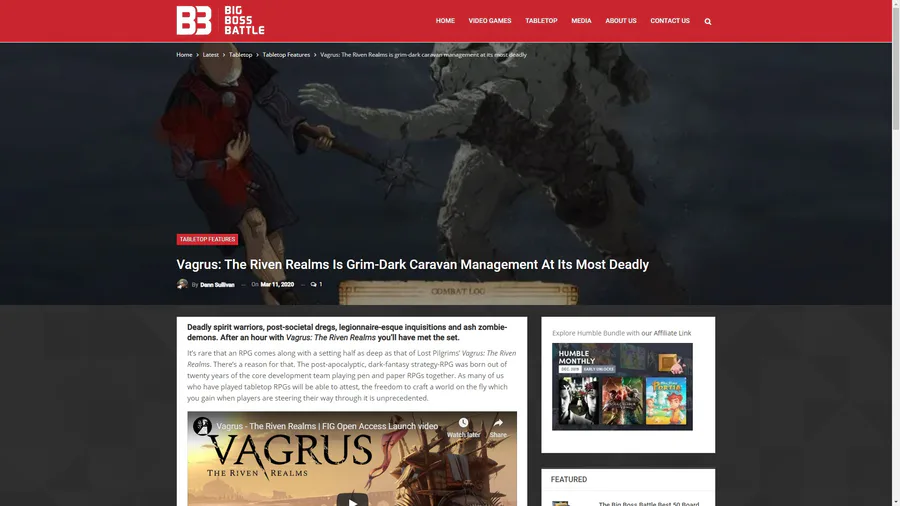
Task: Open the ABOUT US menu item
Action: (620, 21)
